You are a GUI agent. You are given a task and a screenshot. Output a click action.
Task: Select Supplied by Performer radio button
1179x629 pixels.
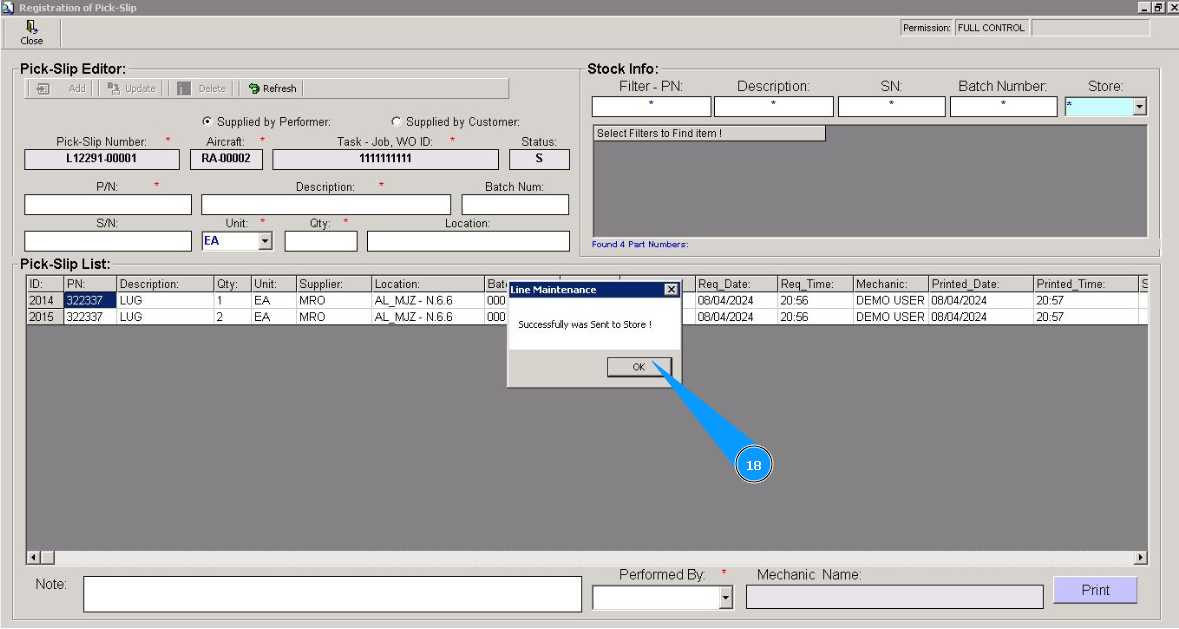tap(207, 122)
